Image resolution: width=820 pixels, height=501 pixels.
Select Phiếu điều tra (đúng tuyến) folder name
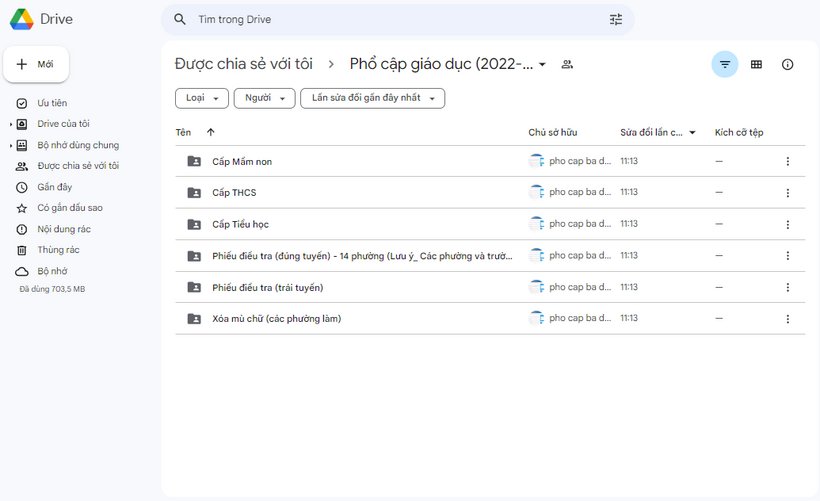[362, 256]
